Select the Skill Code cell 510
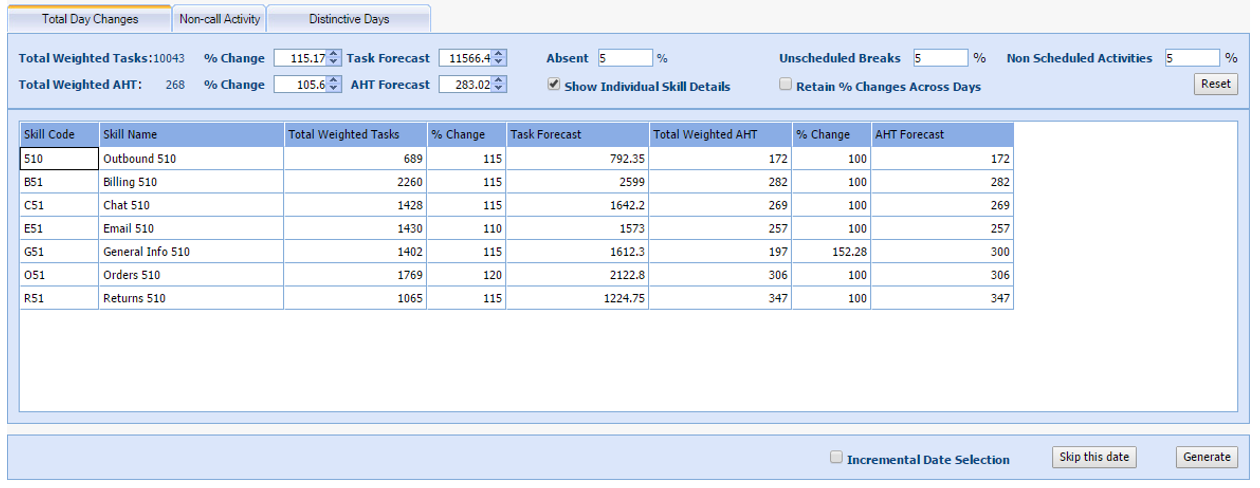Image resolution: width=1260 pixels, height=488 pixels. pyautogui.click(x=59, y=158)
